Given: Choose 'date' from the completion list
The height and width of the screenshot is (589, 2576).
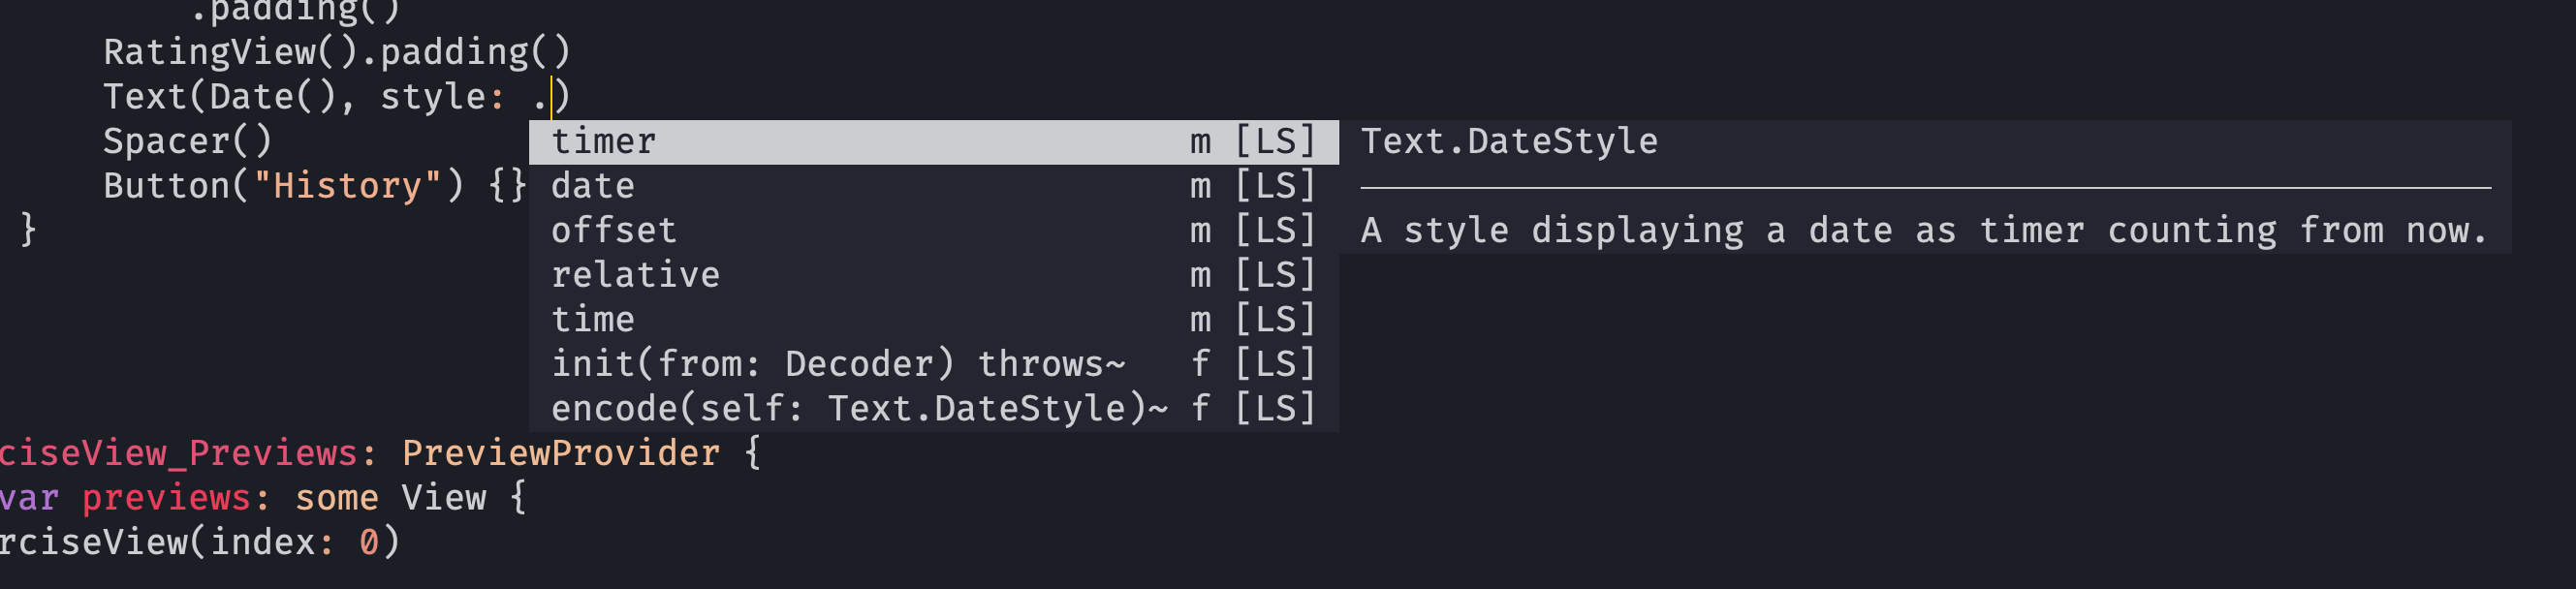Looking at the screenshot, I should tap(592, 186).
